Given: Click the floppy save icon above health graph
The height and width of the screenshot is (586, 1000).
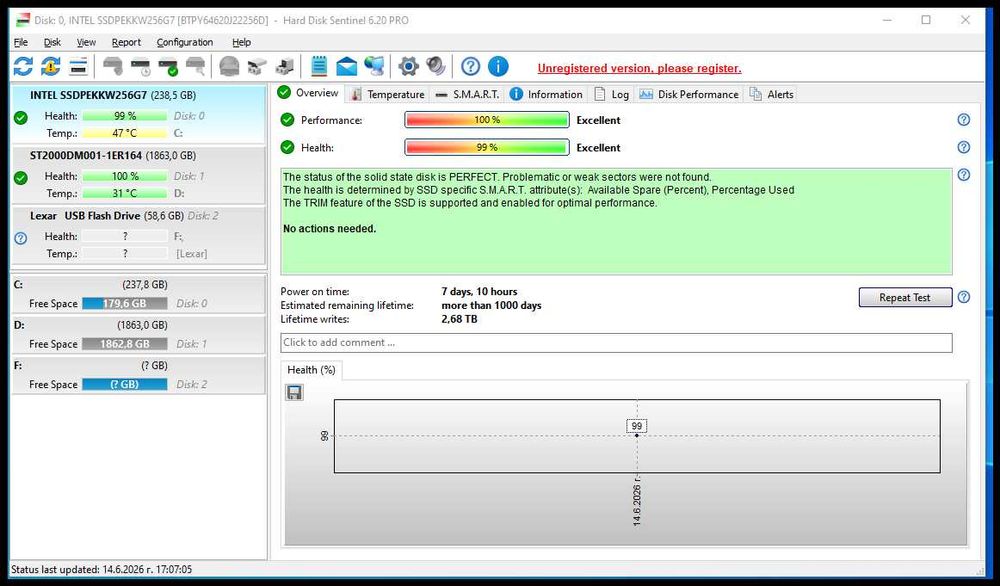Looking at the screenshot, I should click(x=294, y=392).
